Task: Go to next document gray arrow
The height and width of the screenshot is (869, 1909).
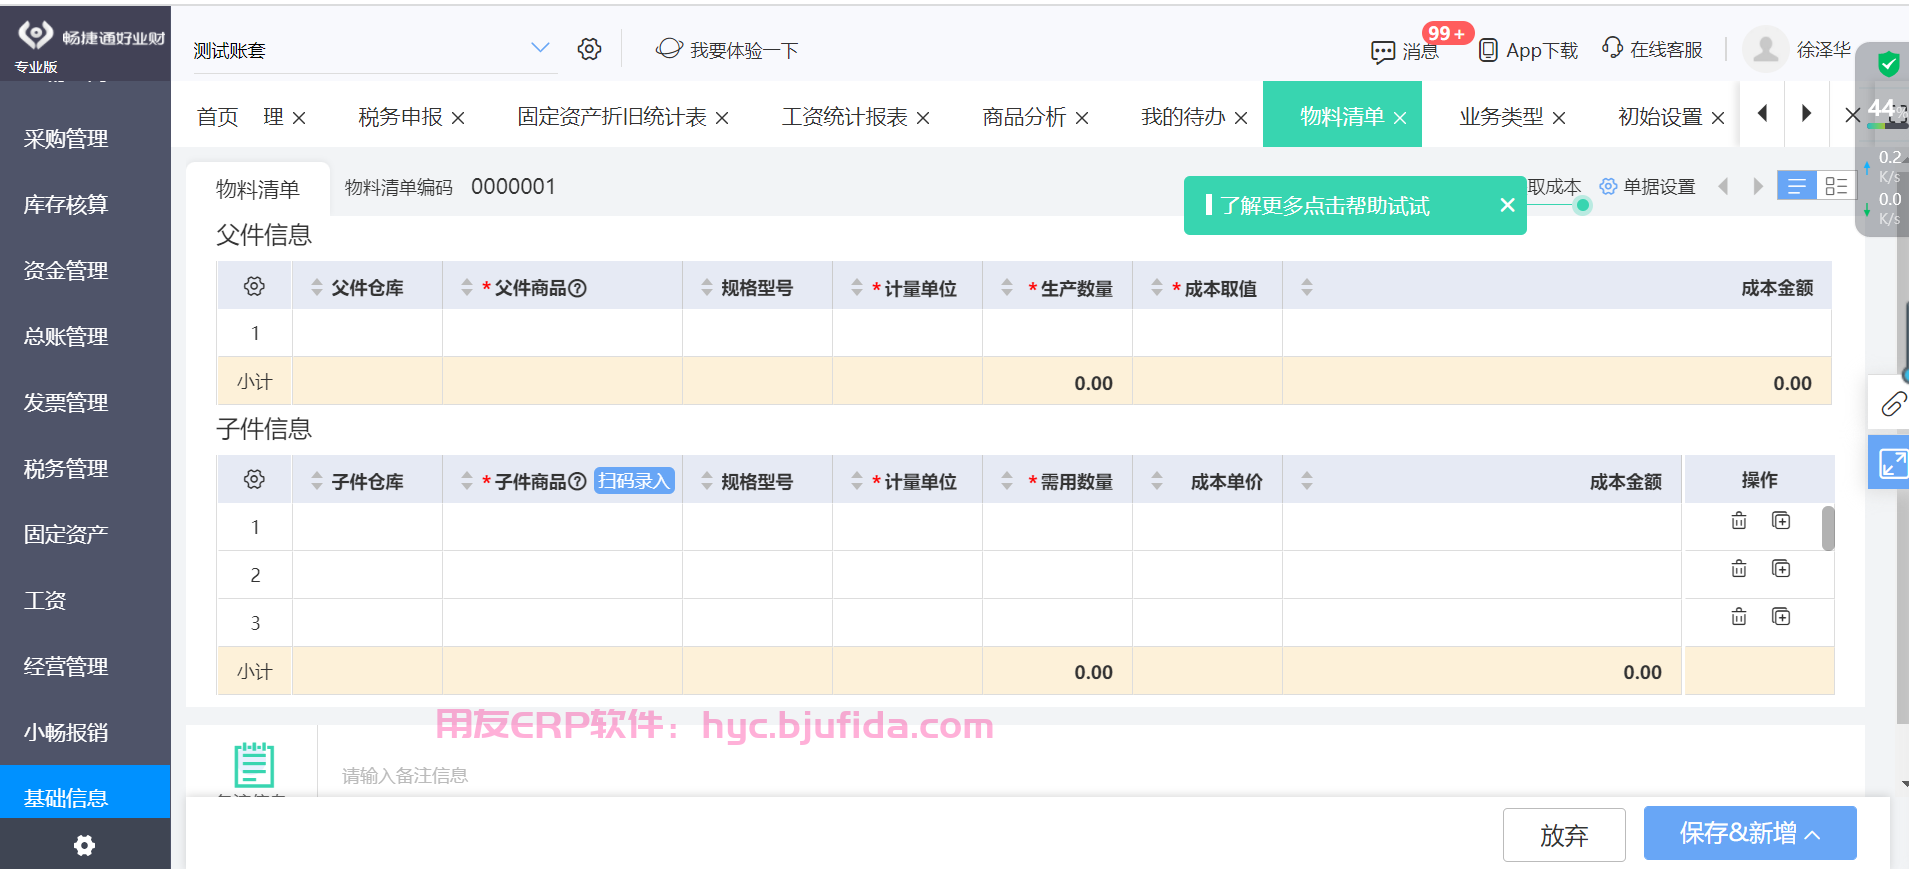Action: tap(1757, 186)
